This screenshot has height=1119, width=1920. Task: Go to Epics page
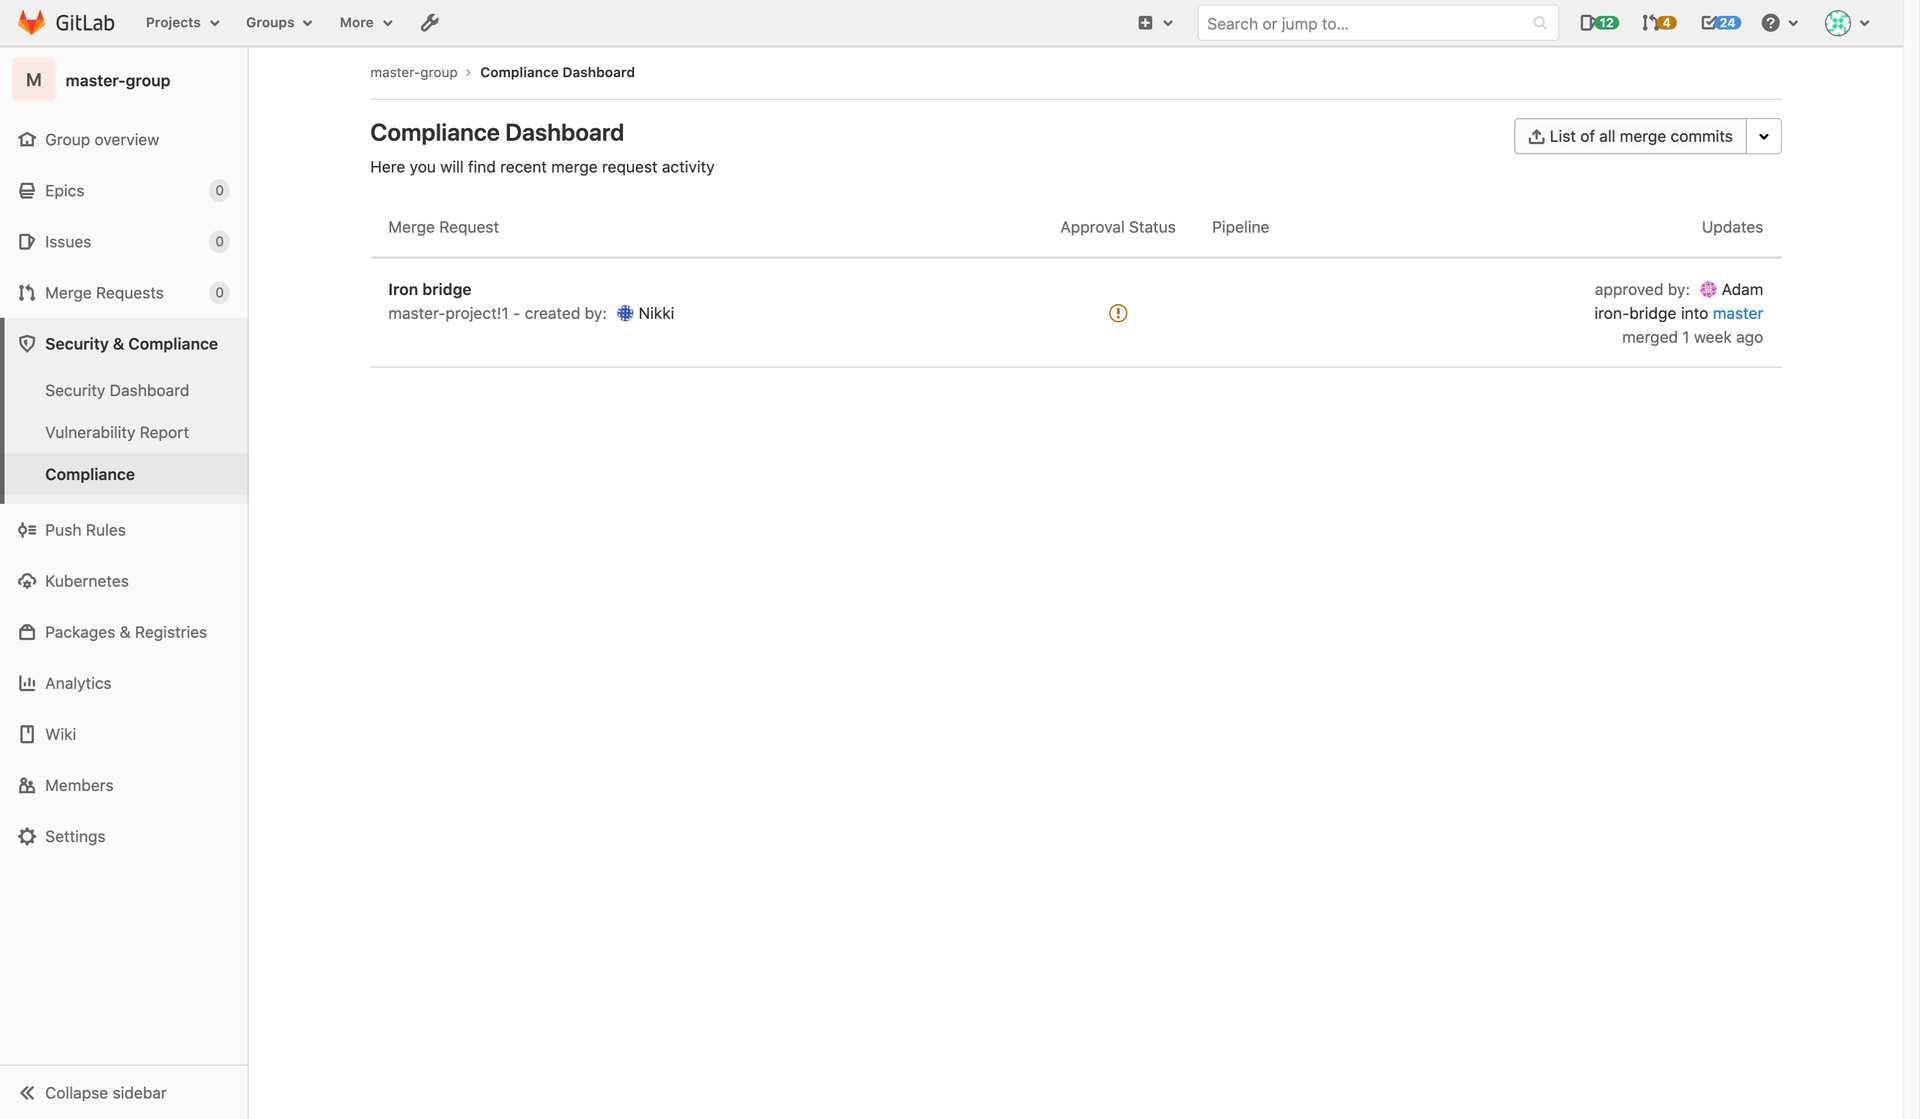click(x=64, y=190)
